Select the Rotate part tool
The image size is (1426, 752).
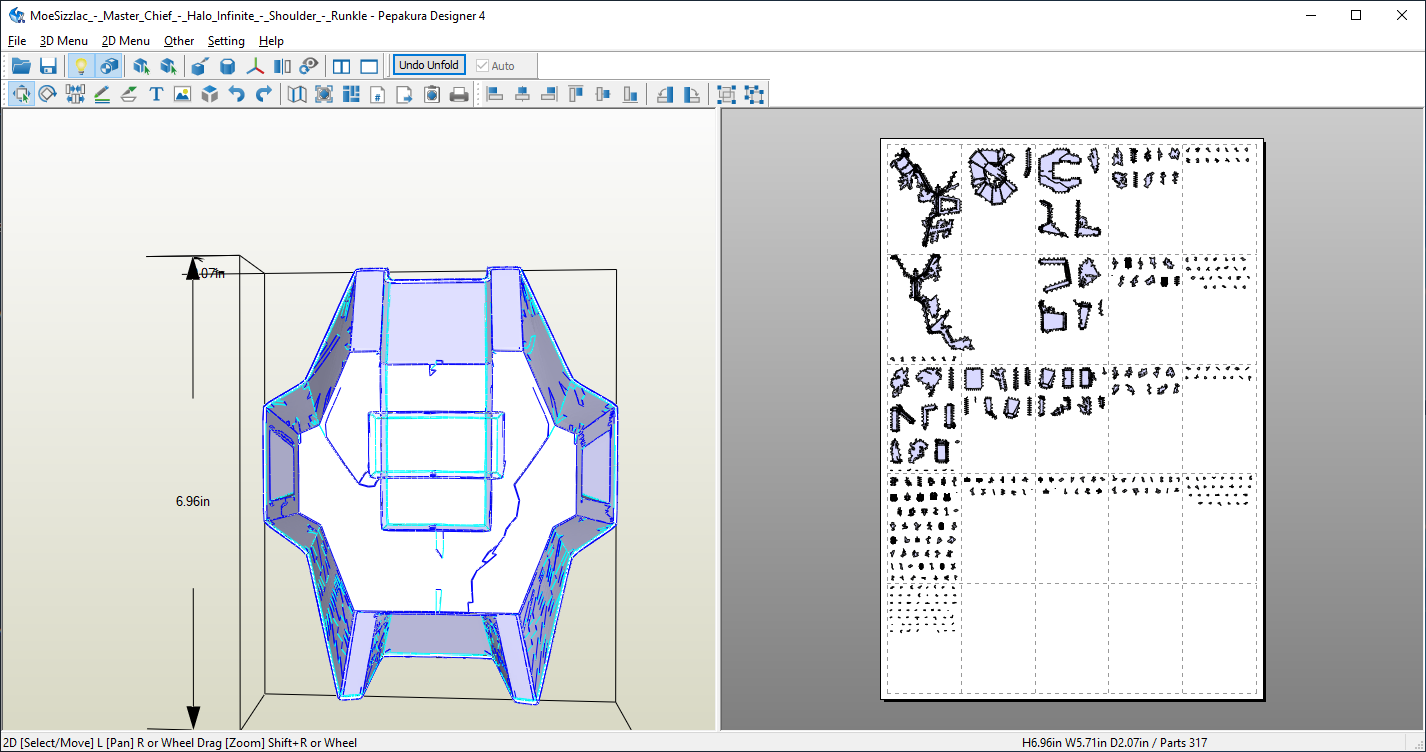tap(47, 94)
